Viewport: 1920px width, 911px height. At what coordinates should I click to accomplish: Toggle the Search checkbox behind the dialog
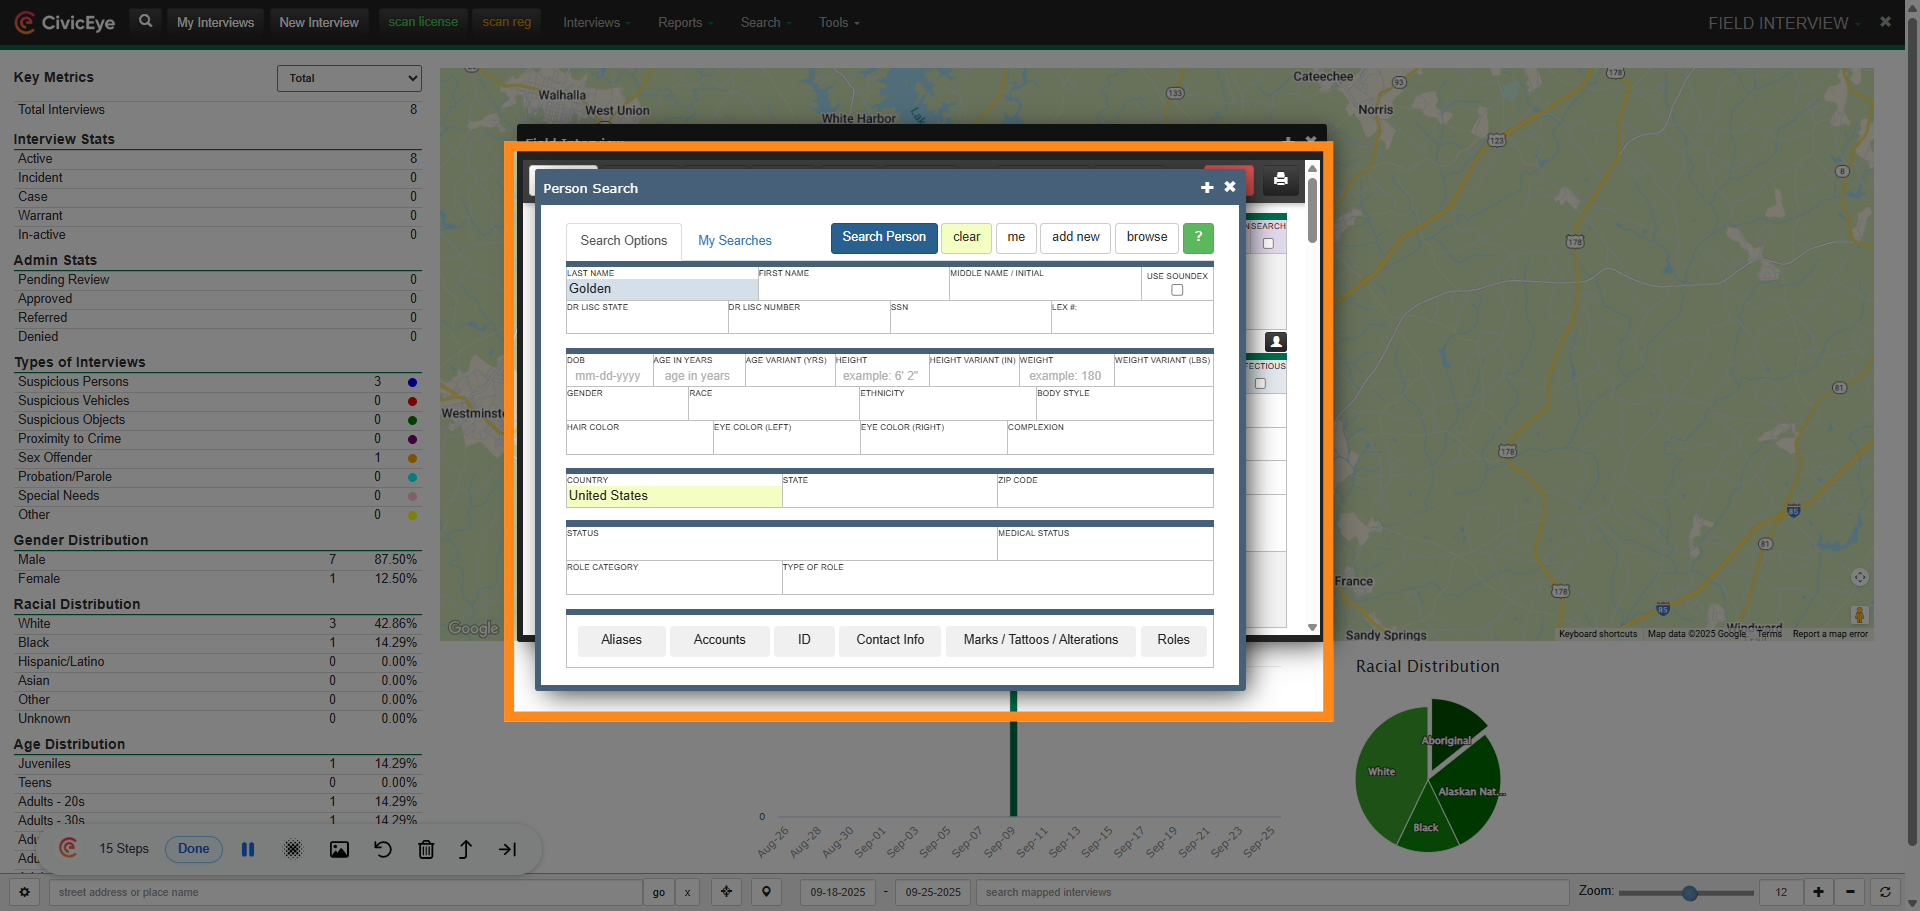[1268, 243]
